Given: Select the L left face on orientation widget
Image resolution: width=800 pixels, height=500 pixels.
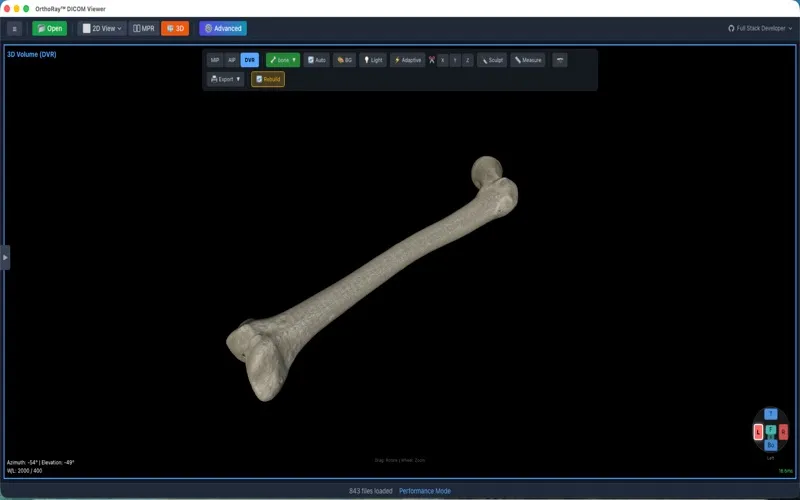Looking at the screenshot, I should click(758, 432).
